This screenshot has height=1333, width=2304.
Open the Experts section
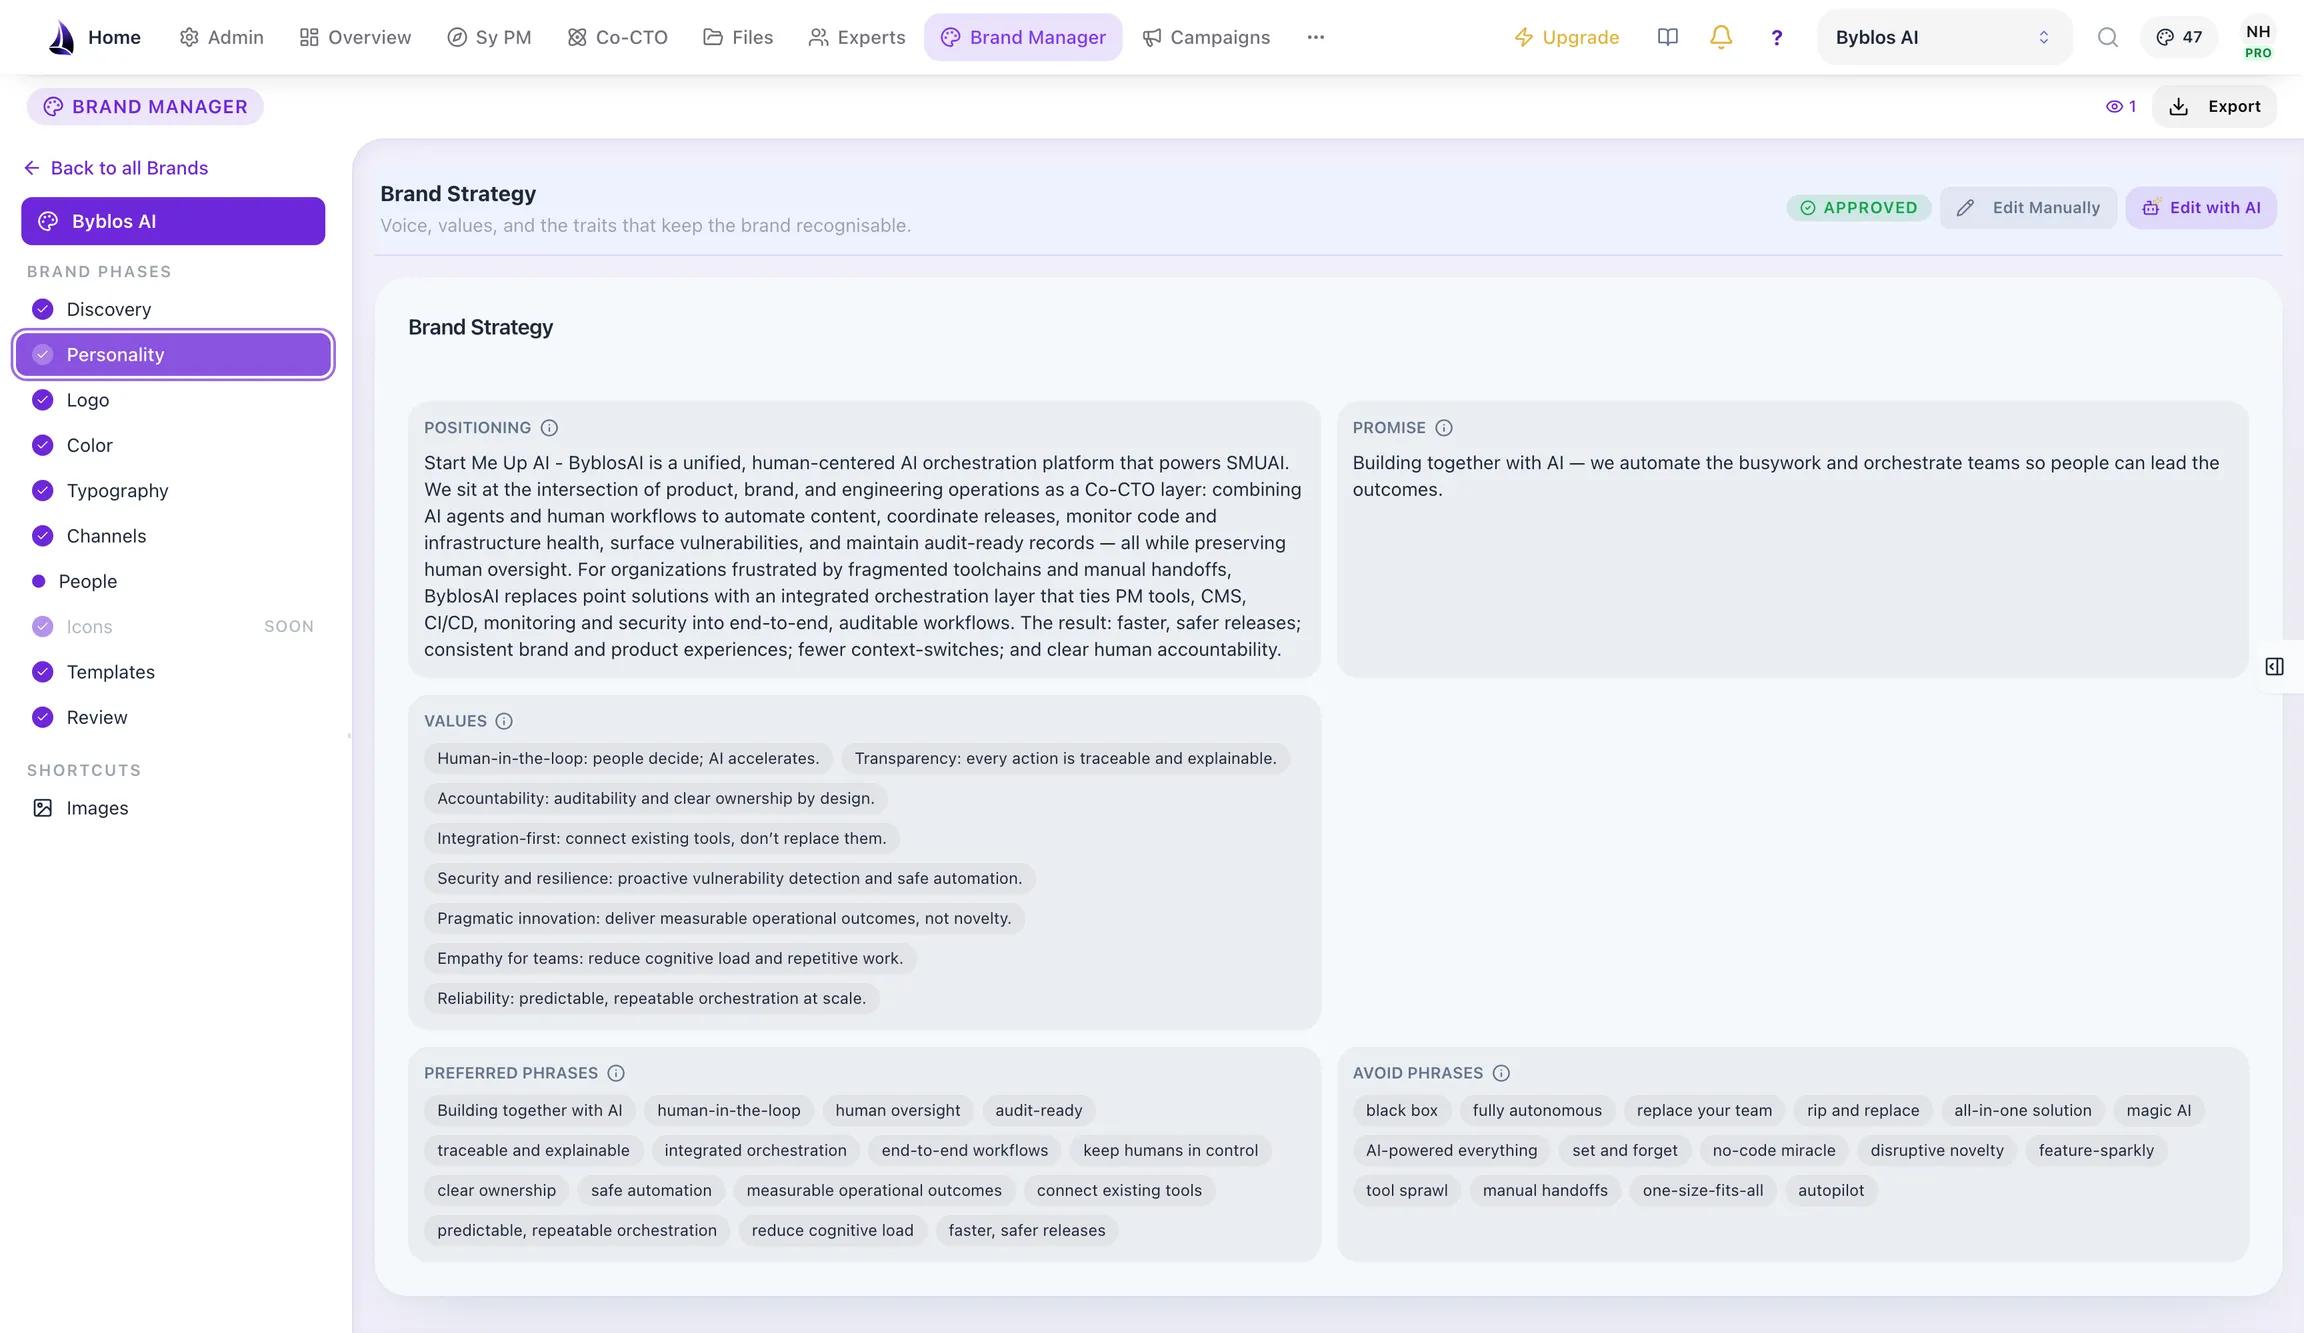857,37
